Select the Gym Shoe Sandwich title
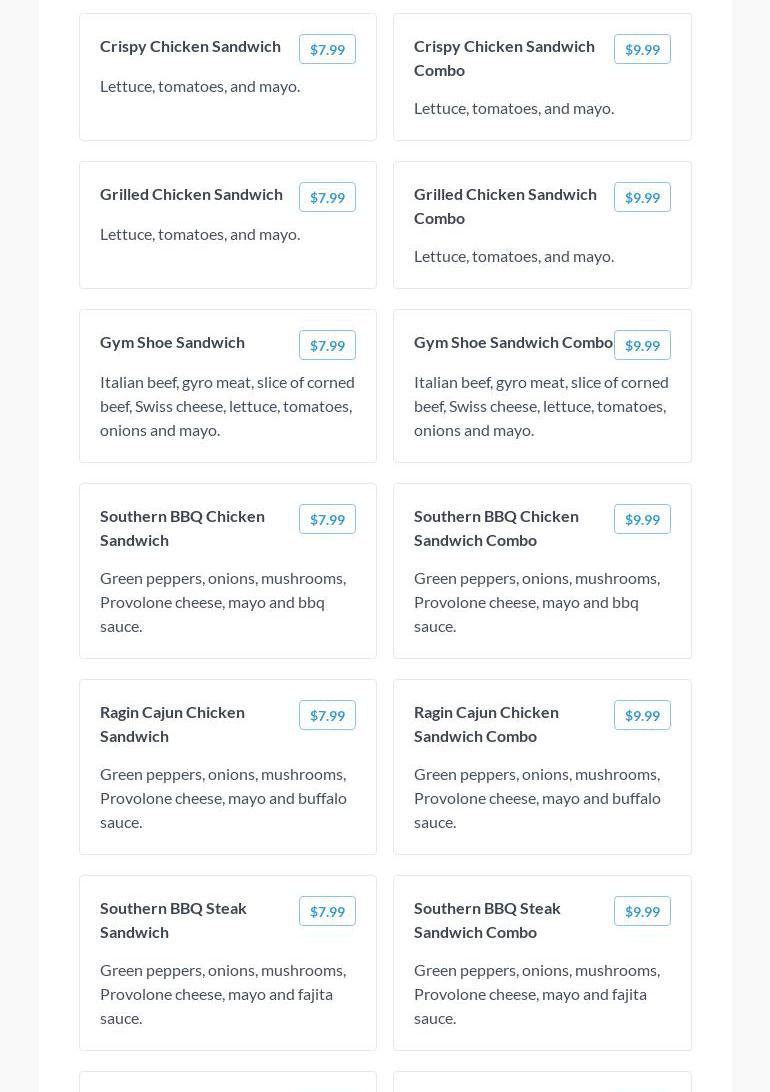Screen dimensions: 770x1092 click(172, 342)
